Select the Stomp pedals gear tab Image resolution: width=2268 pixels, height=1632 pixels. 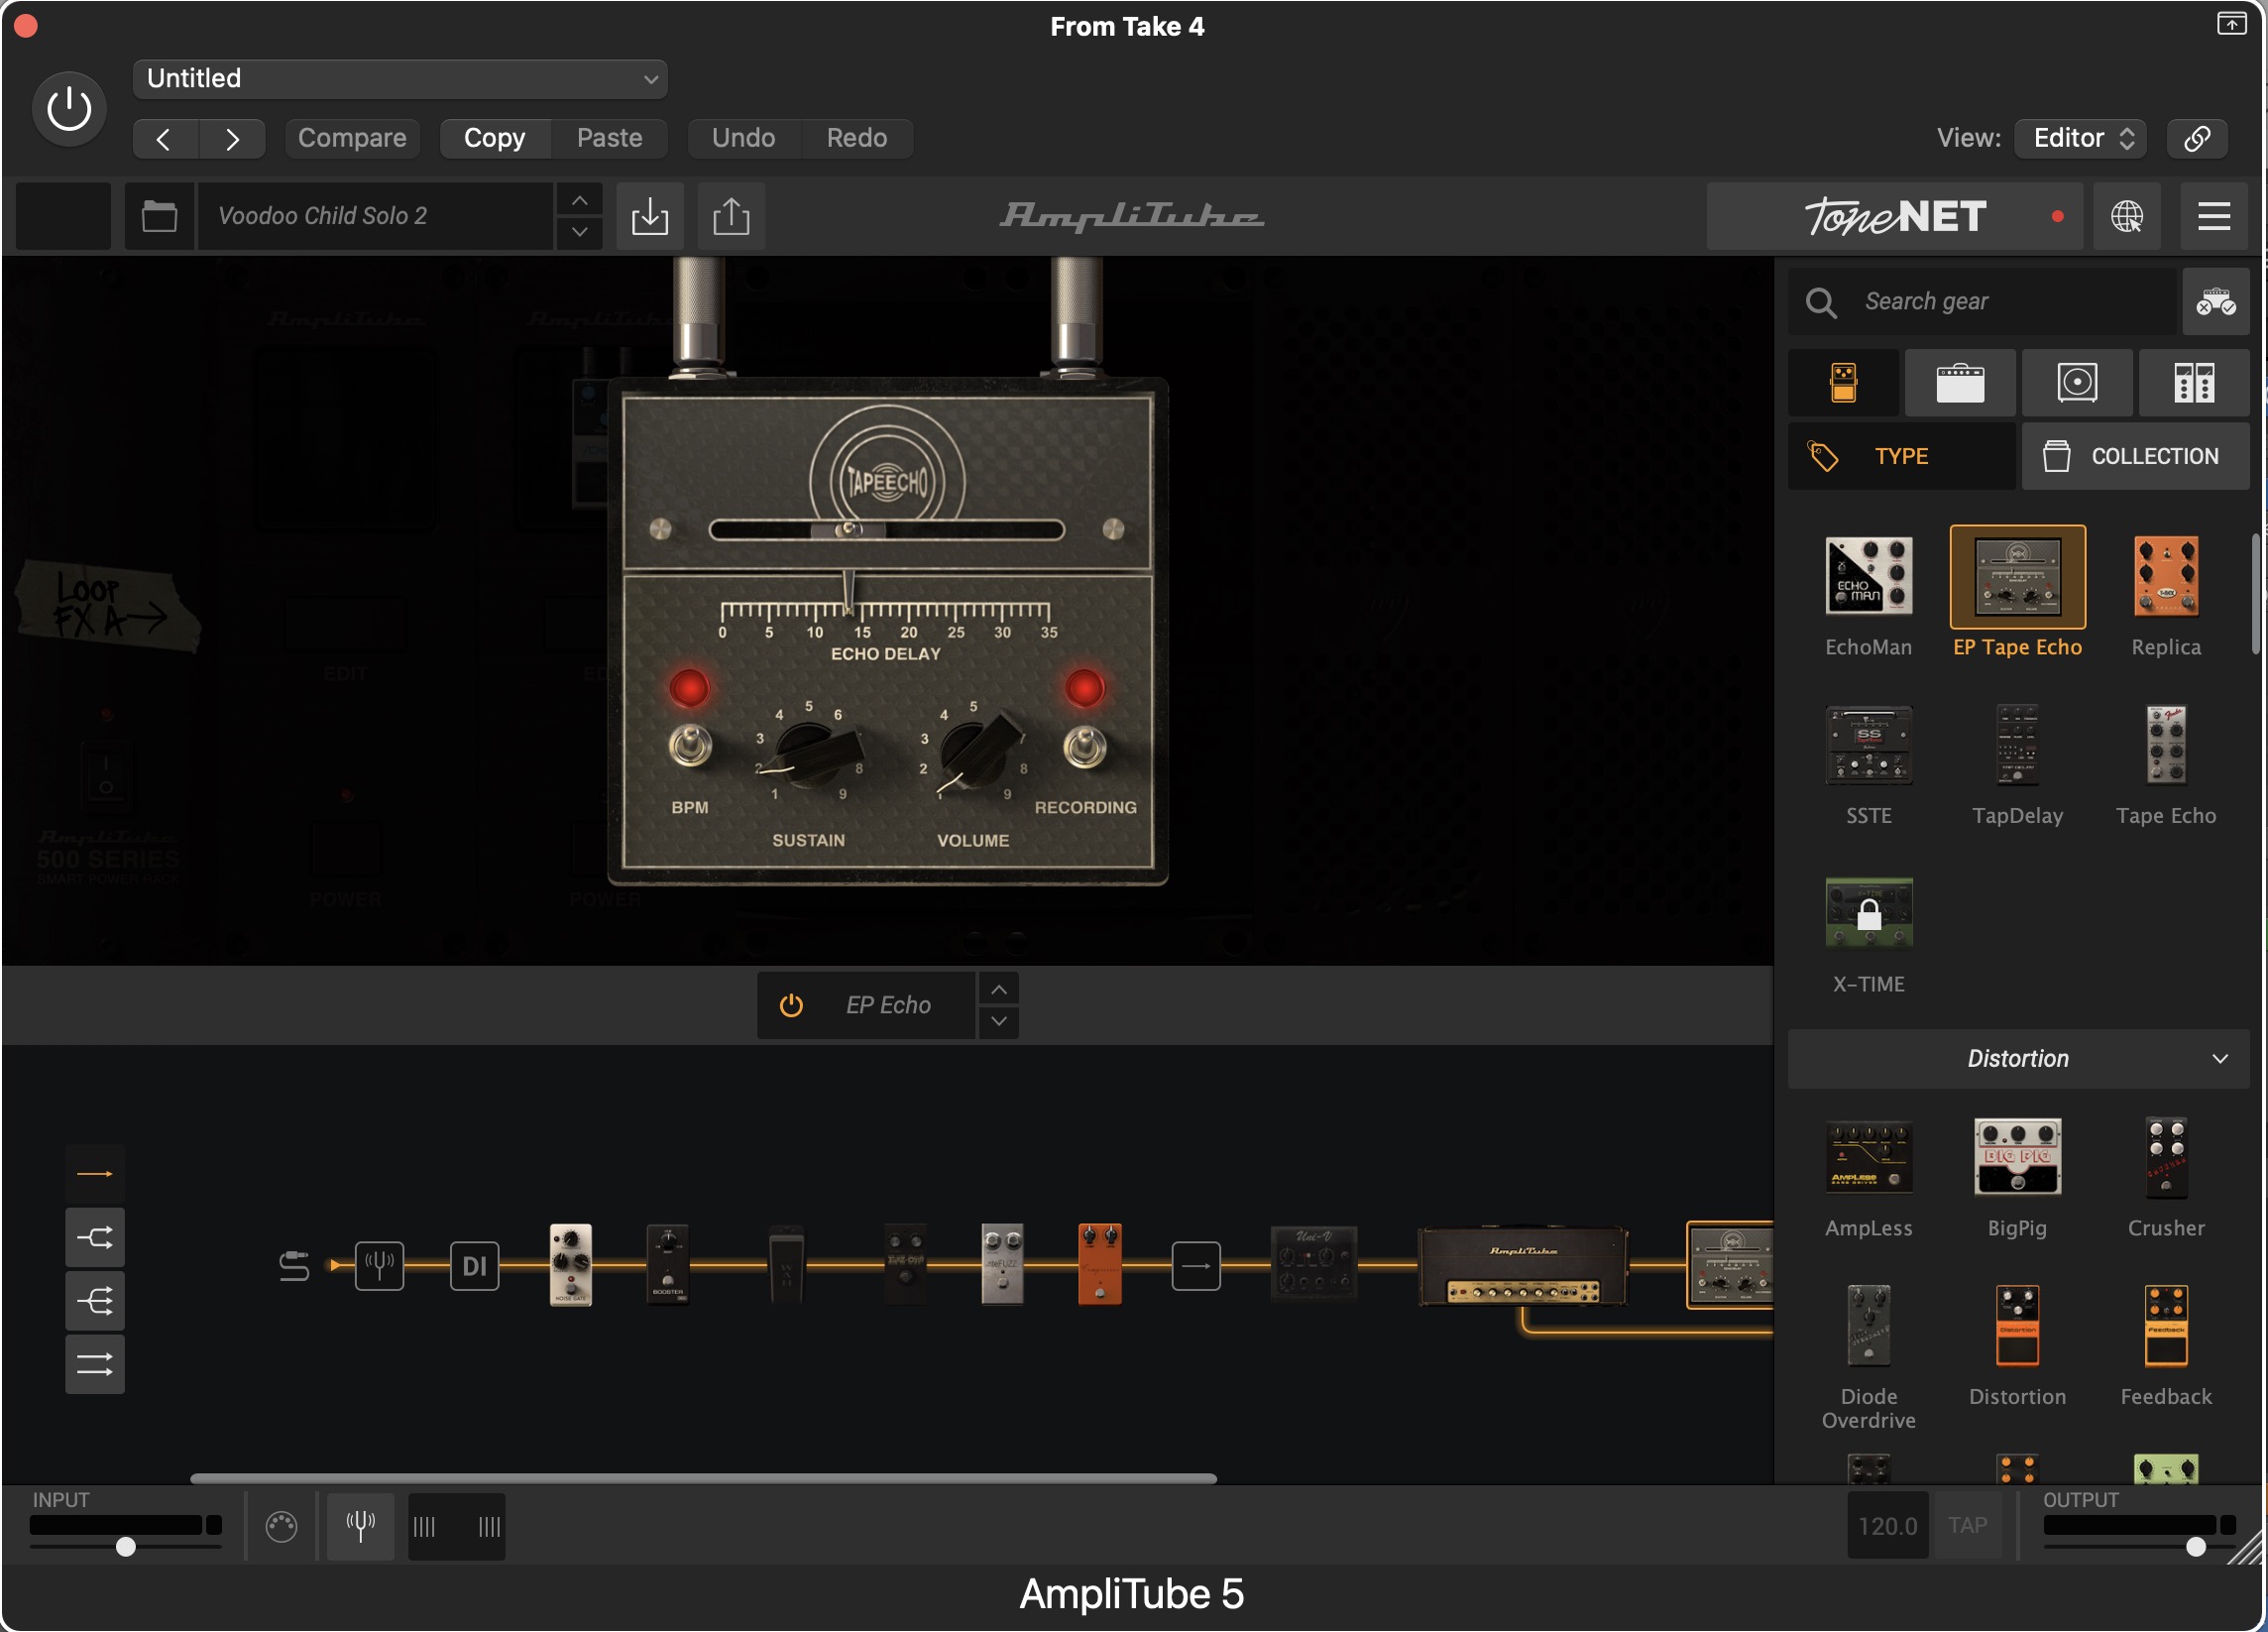click(1844, 383)
